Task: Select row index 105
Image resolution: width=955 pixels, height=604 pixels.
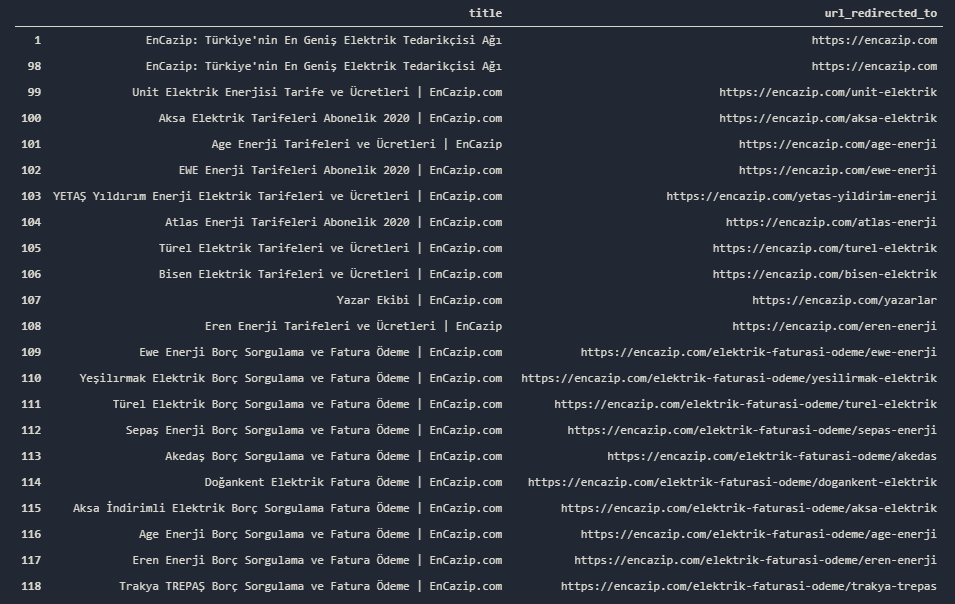Action: point(31,248)
